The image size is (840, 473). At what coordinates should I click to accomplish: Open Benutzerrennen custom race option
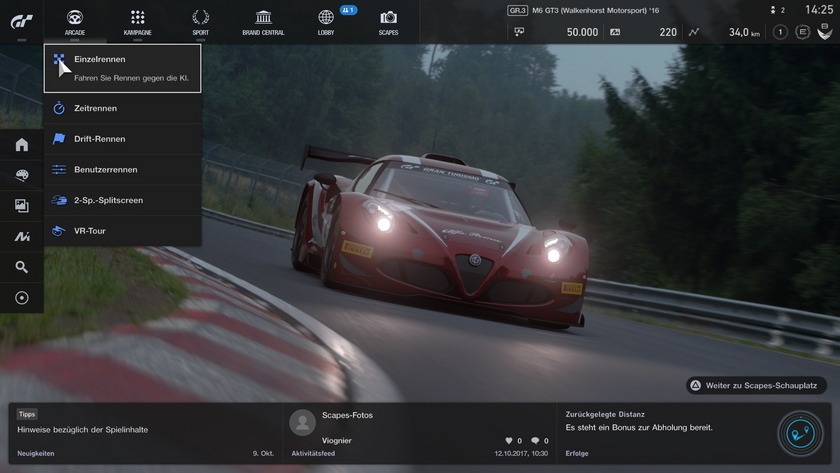[x=123, y=170]
